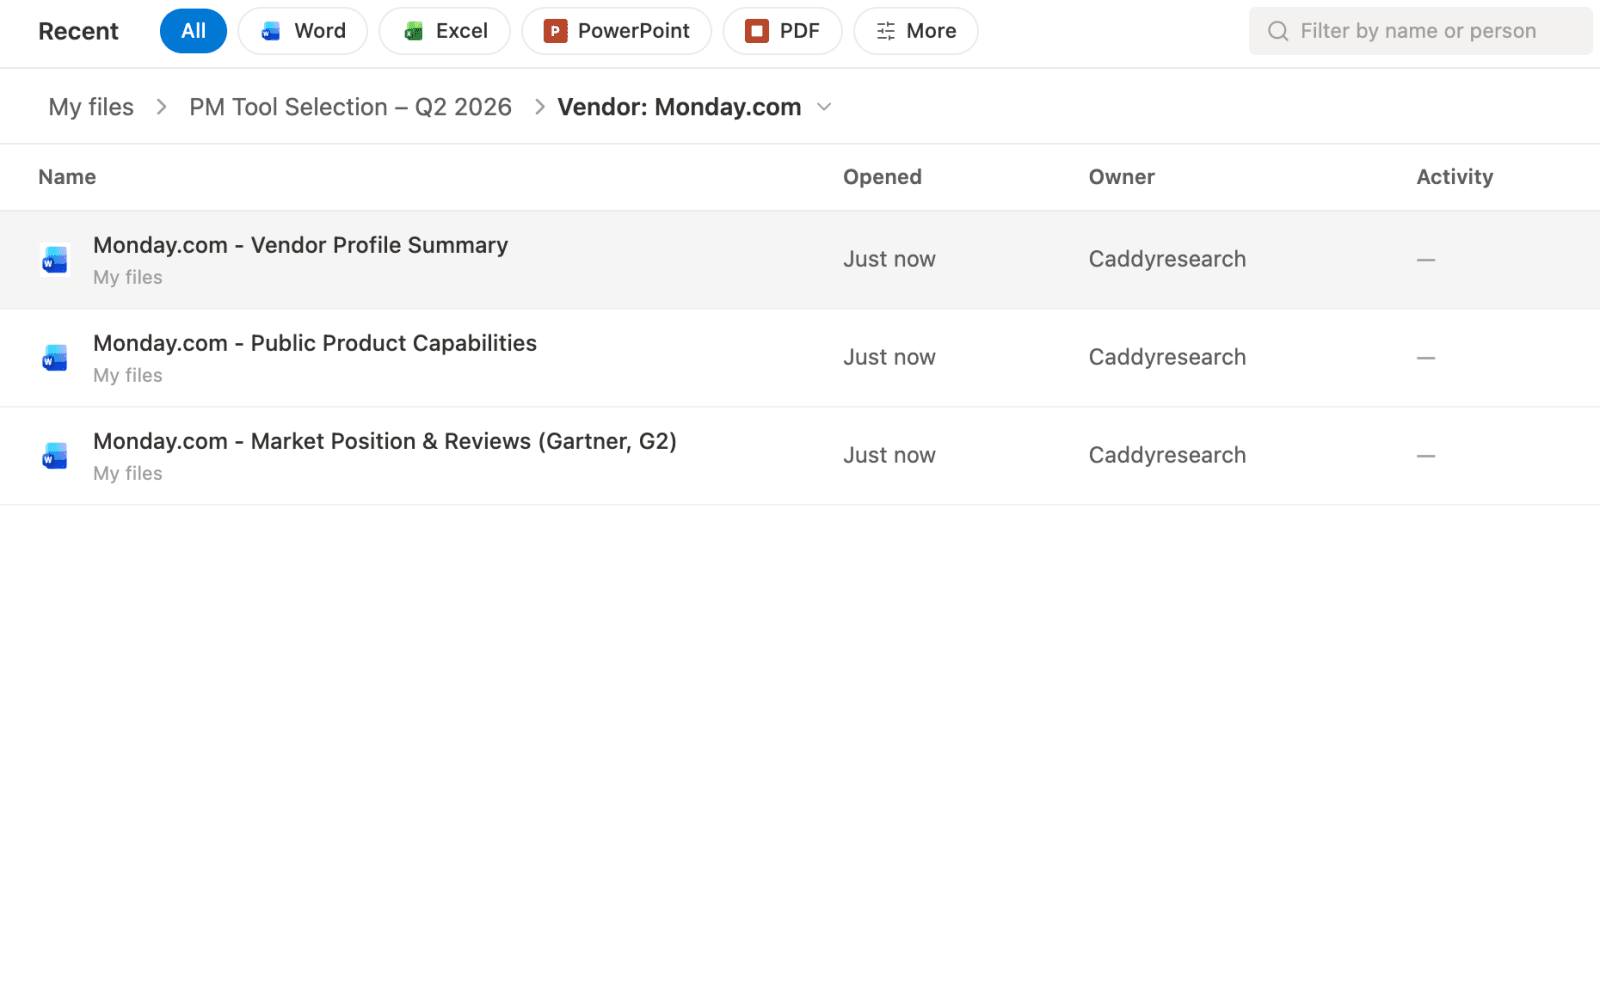1600x1001 pixels.
Task: Click My files location under Market Position & Reviews
Action: [x=128, y=473]
